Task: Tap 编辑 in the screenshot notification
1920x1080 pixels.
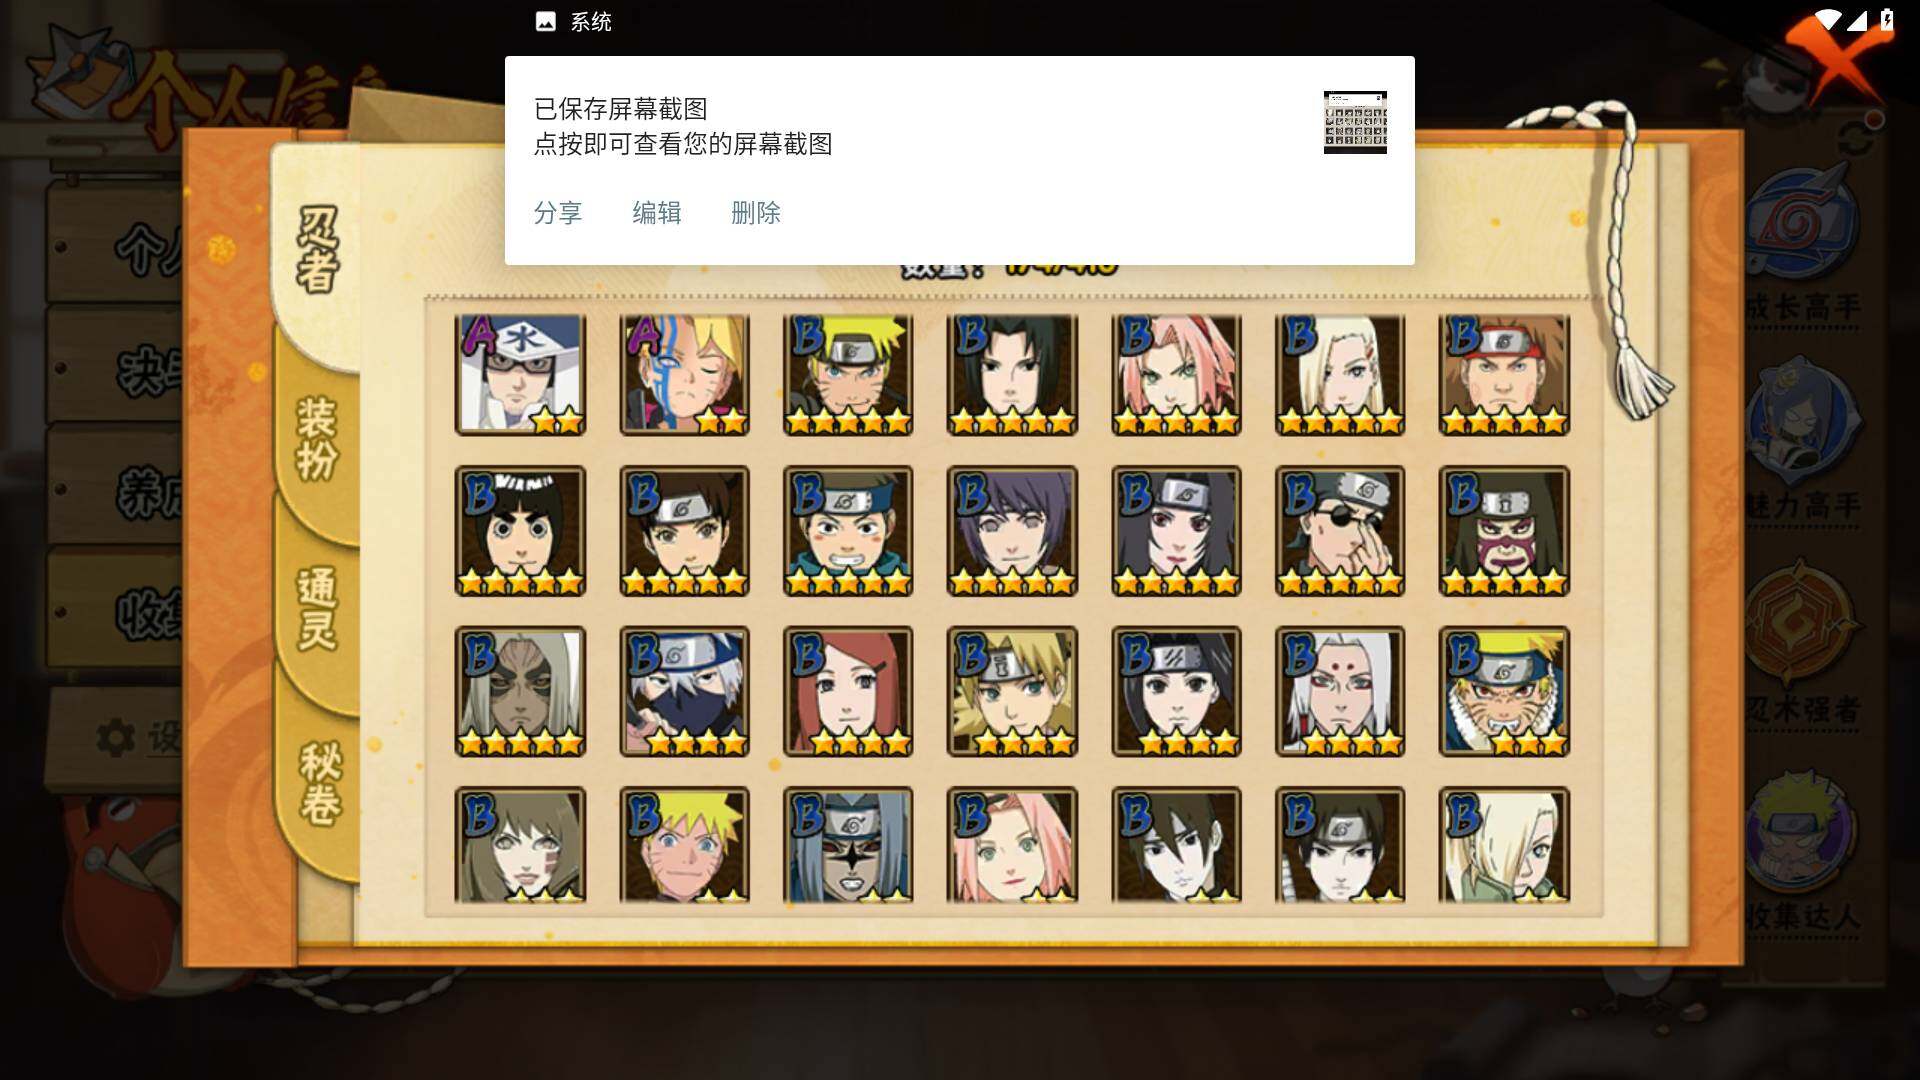Action: pyautogui.click(x=657, y=213)
